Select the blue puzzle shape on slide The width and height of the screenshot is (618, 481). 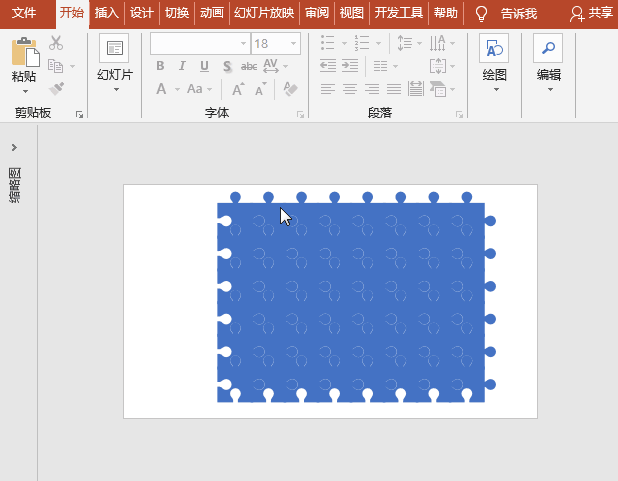coord(351,302)
